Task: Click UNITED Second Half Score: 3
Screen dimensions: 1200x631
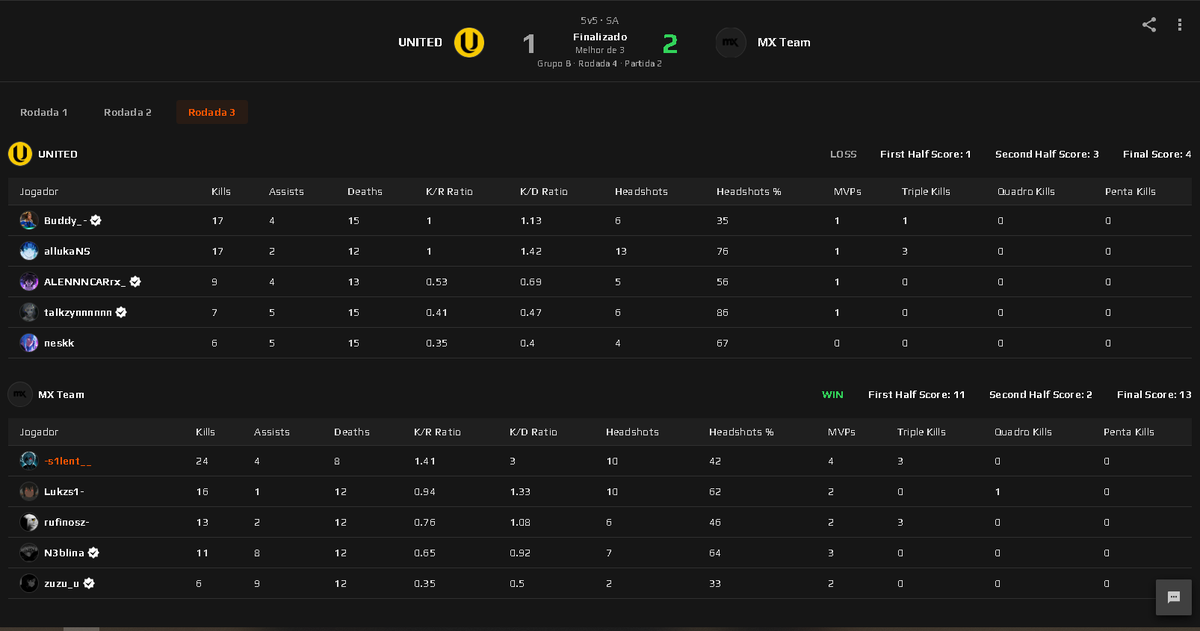Action: point(1047,154)
